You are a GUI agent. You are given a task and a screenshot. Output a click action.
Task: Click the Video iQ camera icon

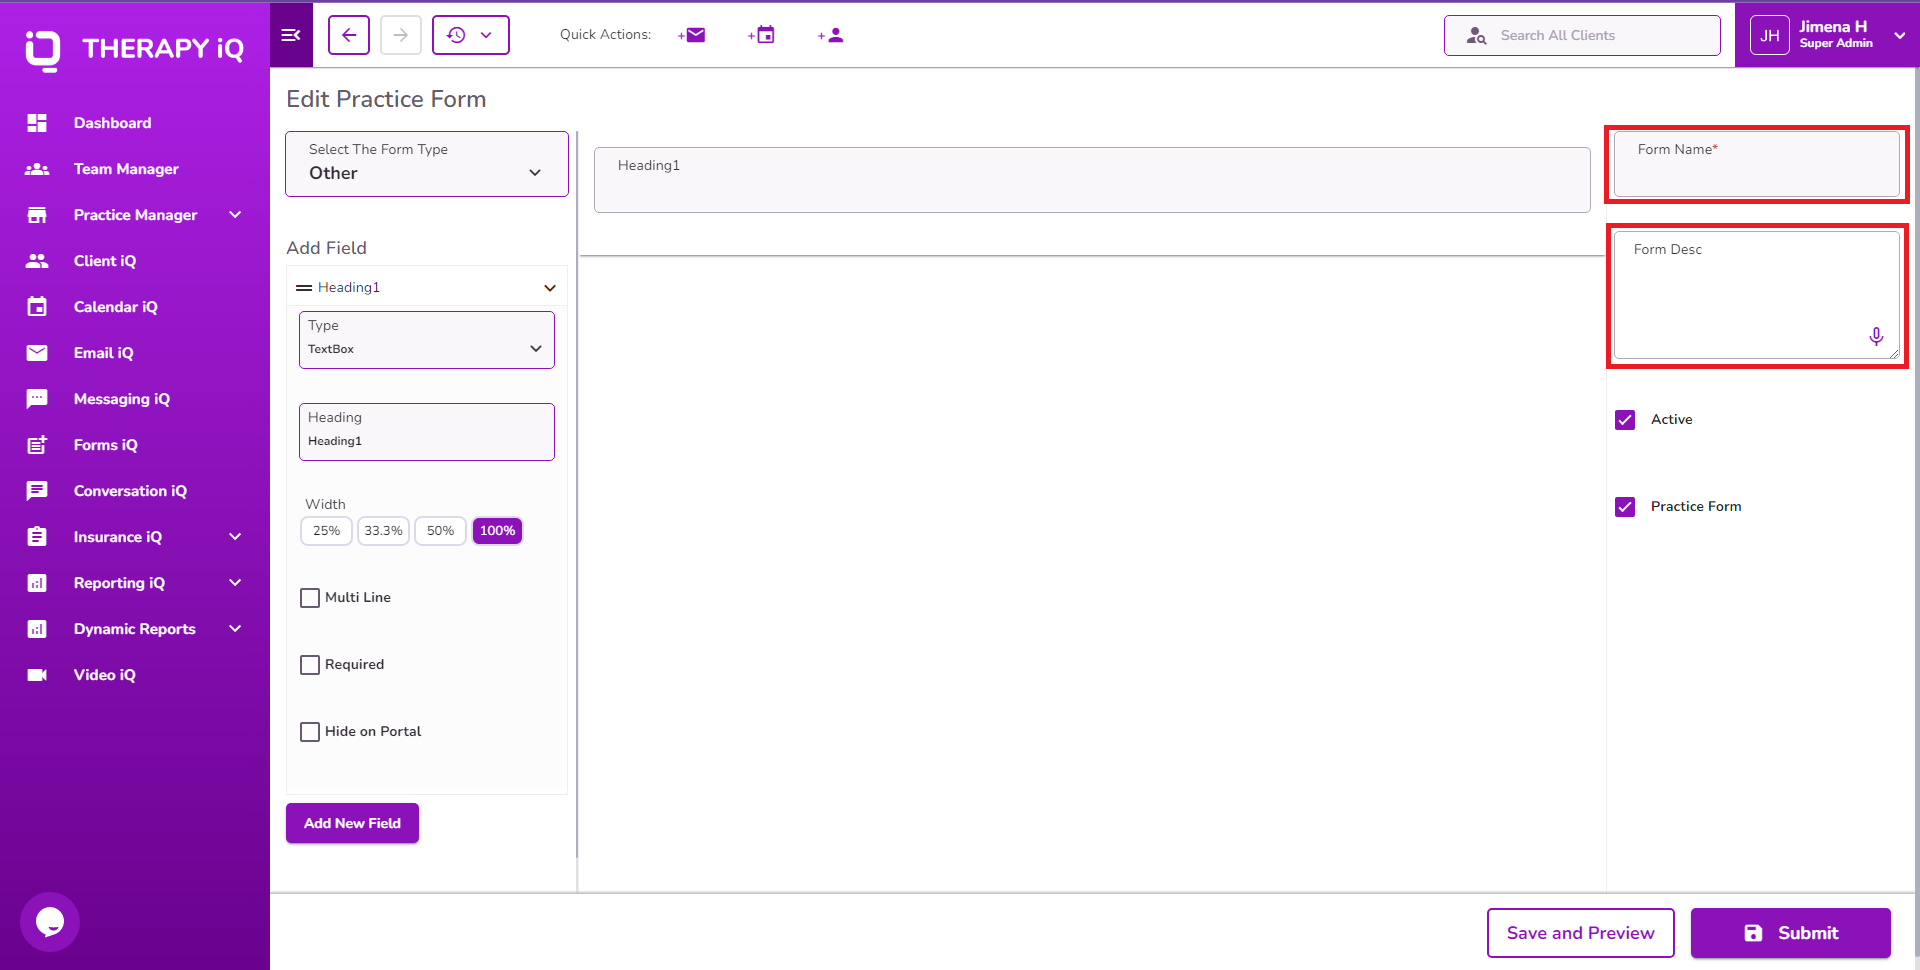click(x=37, y=675)
